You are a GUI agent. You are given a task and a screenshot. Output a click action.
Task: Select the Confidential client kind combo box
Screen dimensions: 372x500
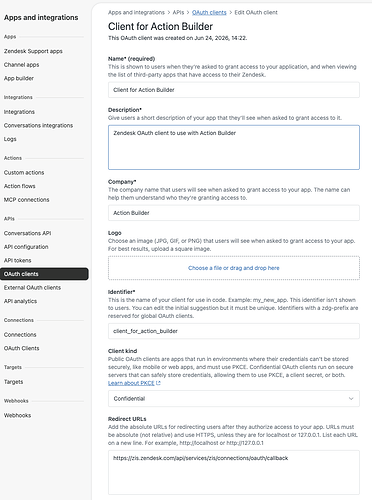[x=234, y=399]
